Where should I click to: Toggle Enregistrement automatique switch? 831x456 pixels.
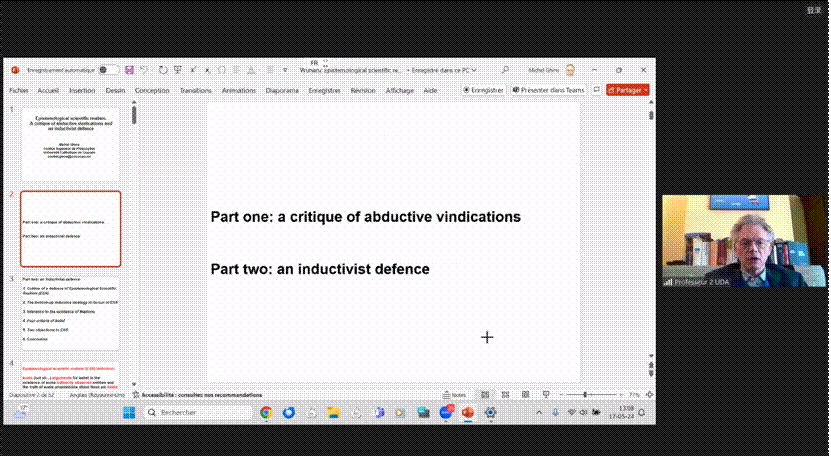108,70
